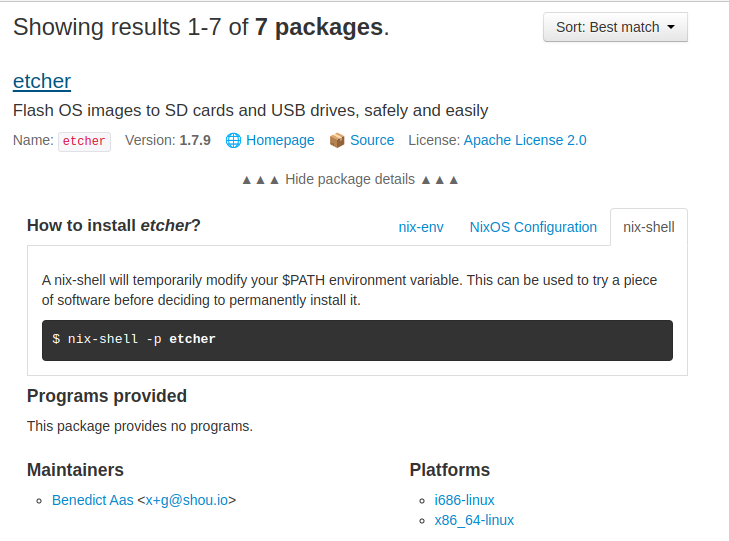Open maintainer Benedict Aas profile link
The width and height of the screenshot is (729, 541).
tap(93, 500)
